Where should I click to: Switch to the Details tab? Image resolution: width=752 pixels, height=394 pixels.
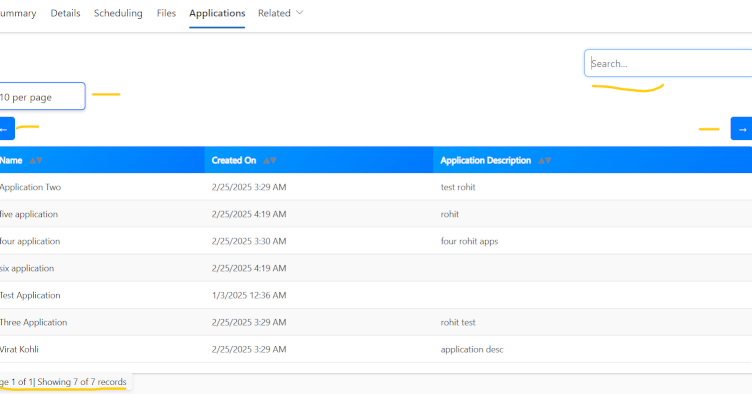coord(65,13)
